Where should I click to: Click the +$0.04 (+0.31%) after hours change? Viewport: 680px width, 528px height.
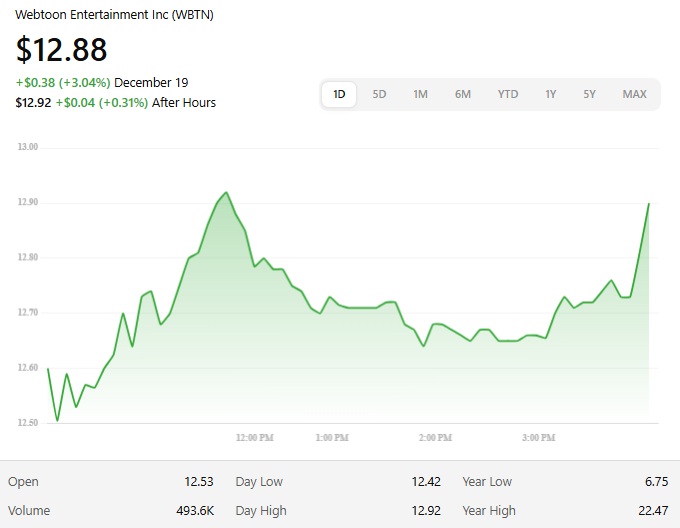(102, 103)
